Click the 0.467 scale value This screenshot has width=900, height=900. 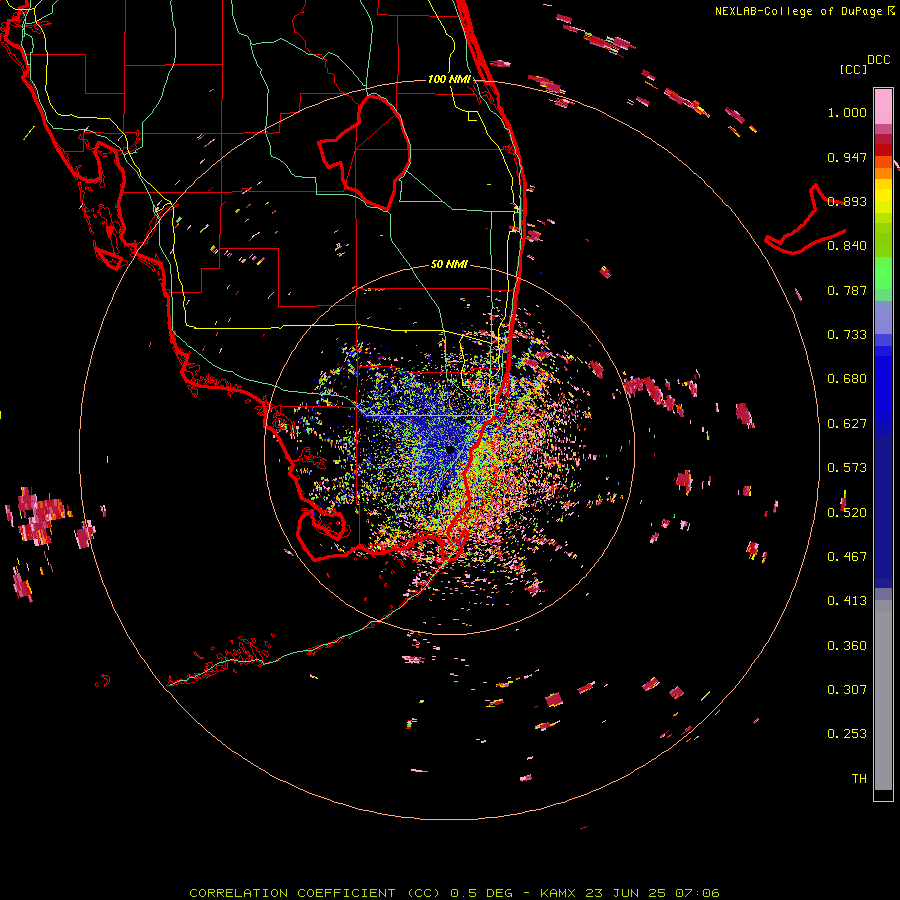coord(847,557)
